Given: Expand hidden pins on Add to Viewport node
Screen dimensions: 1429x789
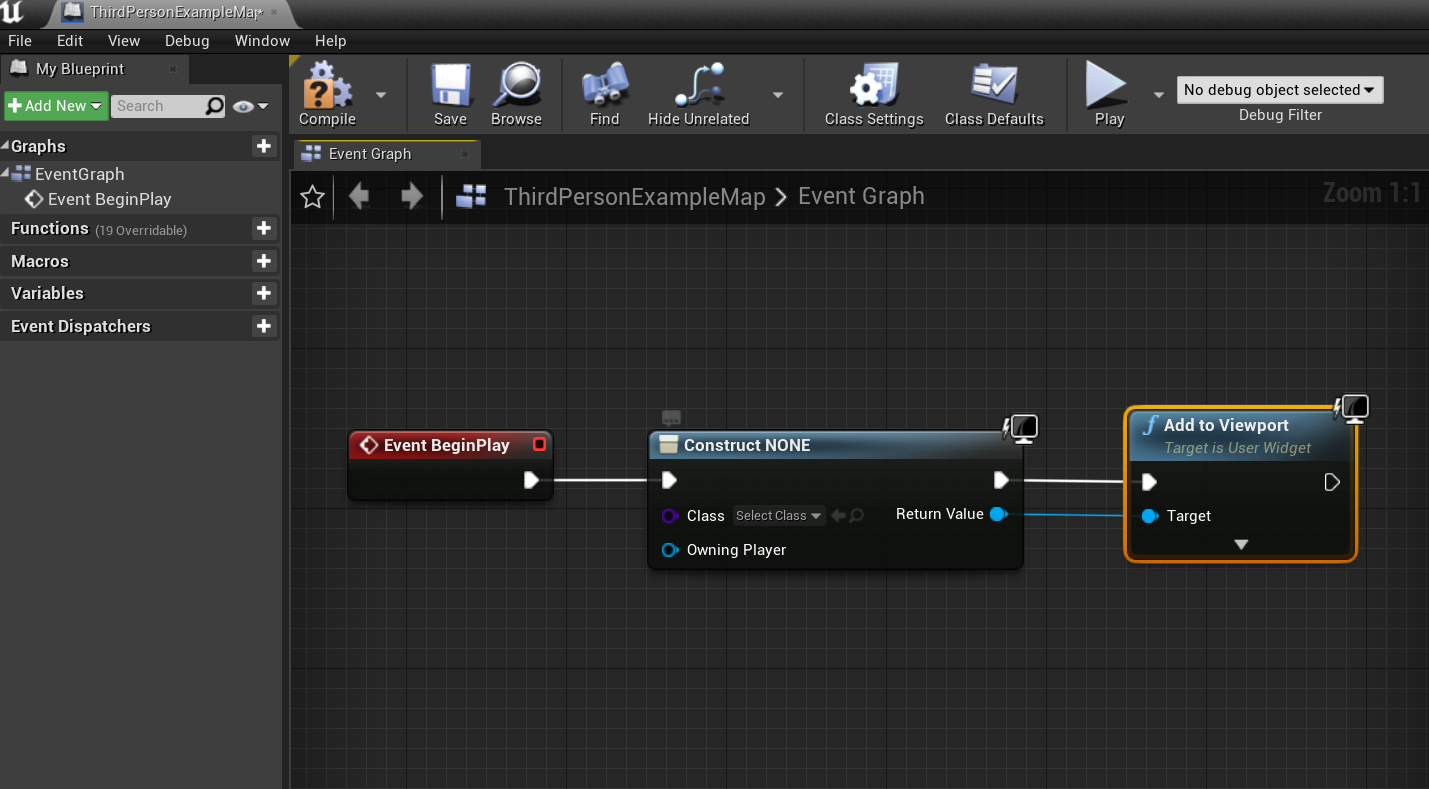Looking at the screenshot, I should [1241, 544].
